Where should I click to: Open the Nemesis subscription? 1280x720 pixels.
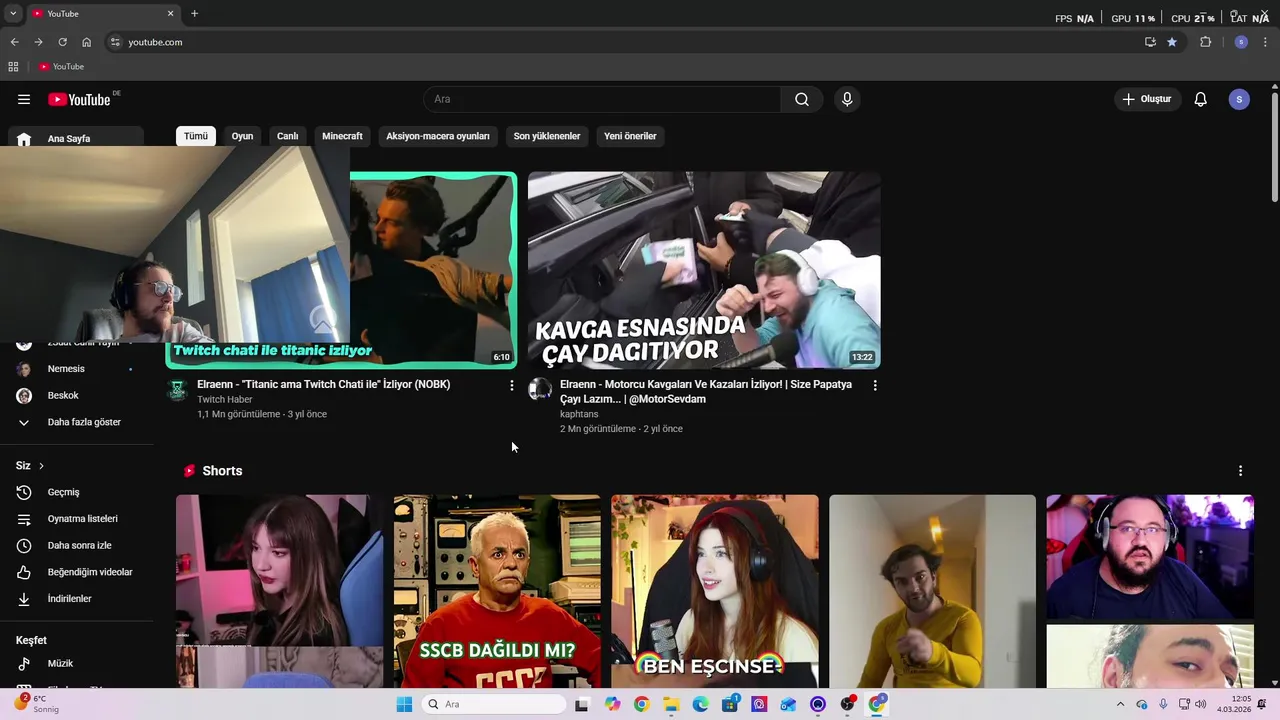click(x=76, y=369)
